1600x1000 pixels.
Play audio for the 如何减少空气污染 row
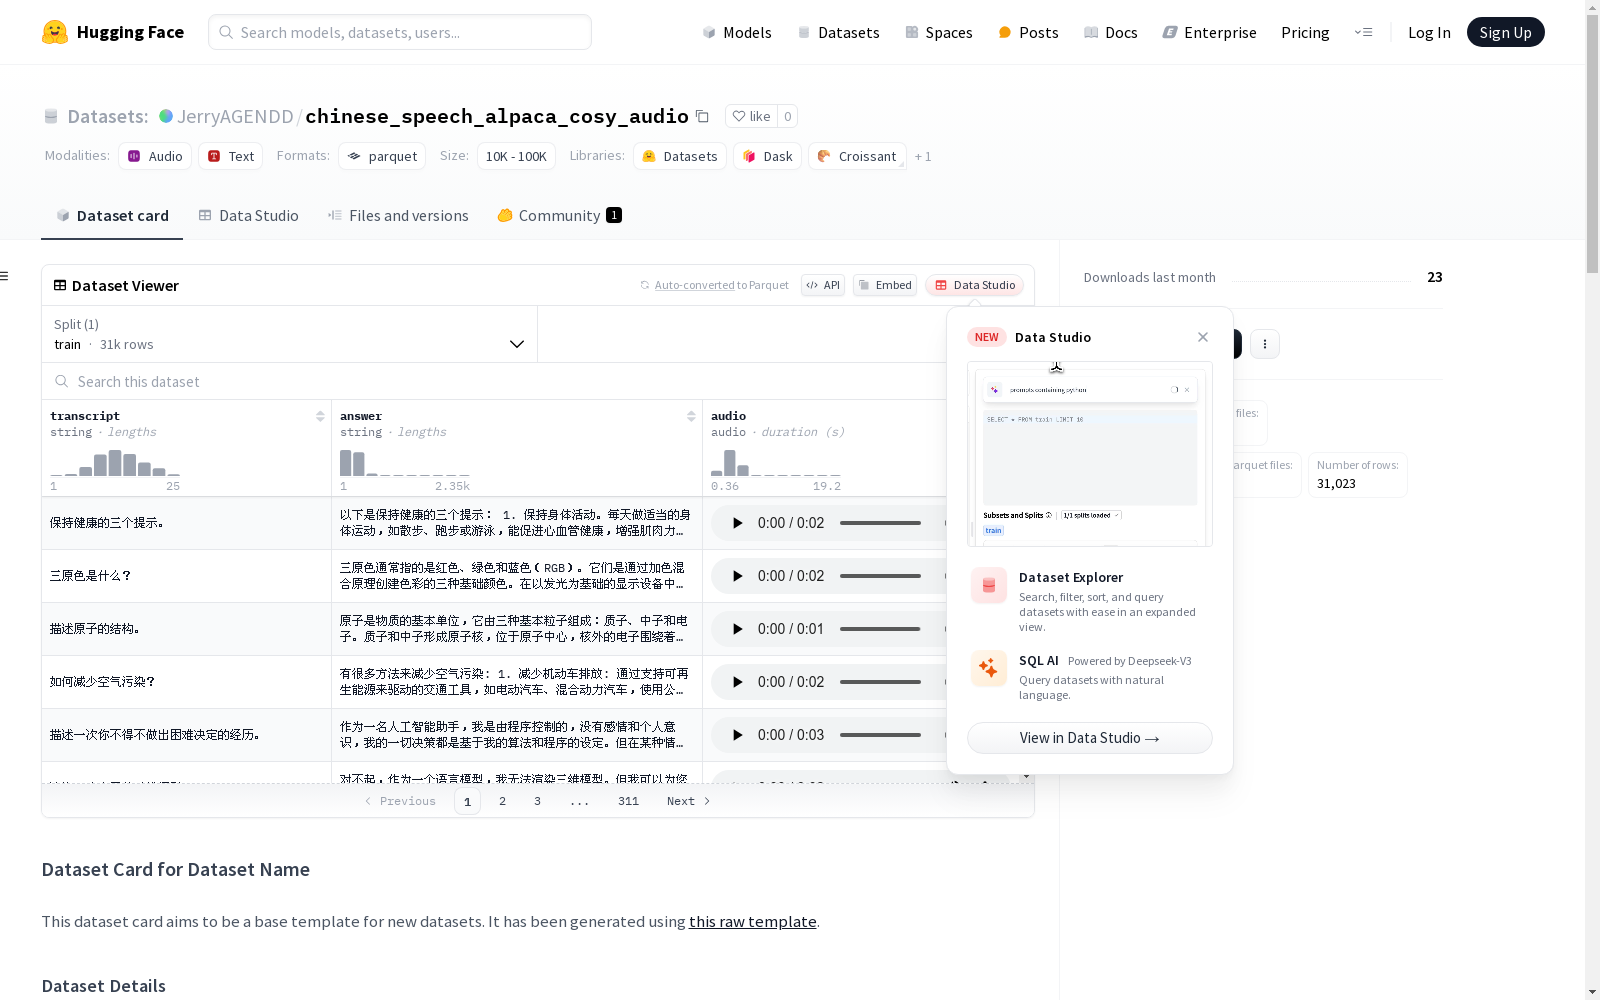pyautogui.click(x=737, y=682)
